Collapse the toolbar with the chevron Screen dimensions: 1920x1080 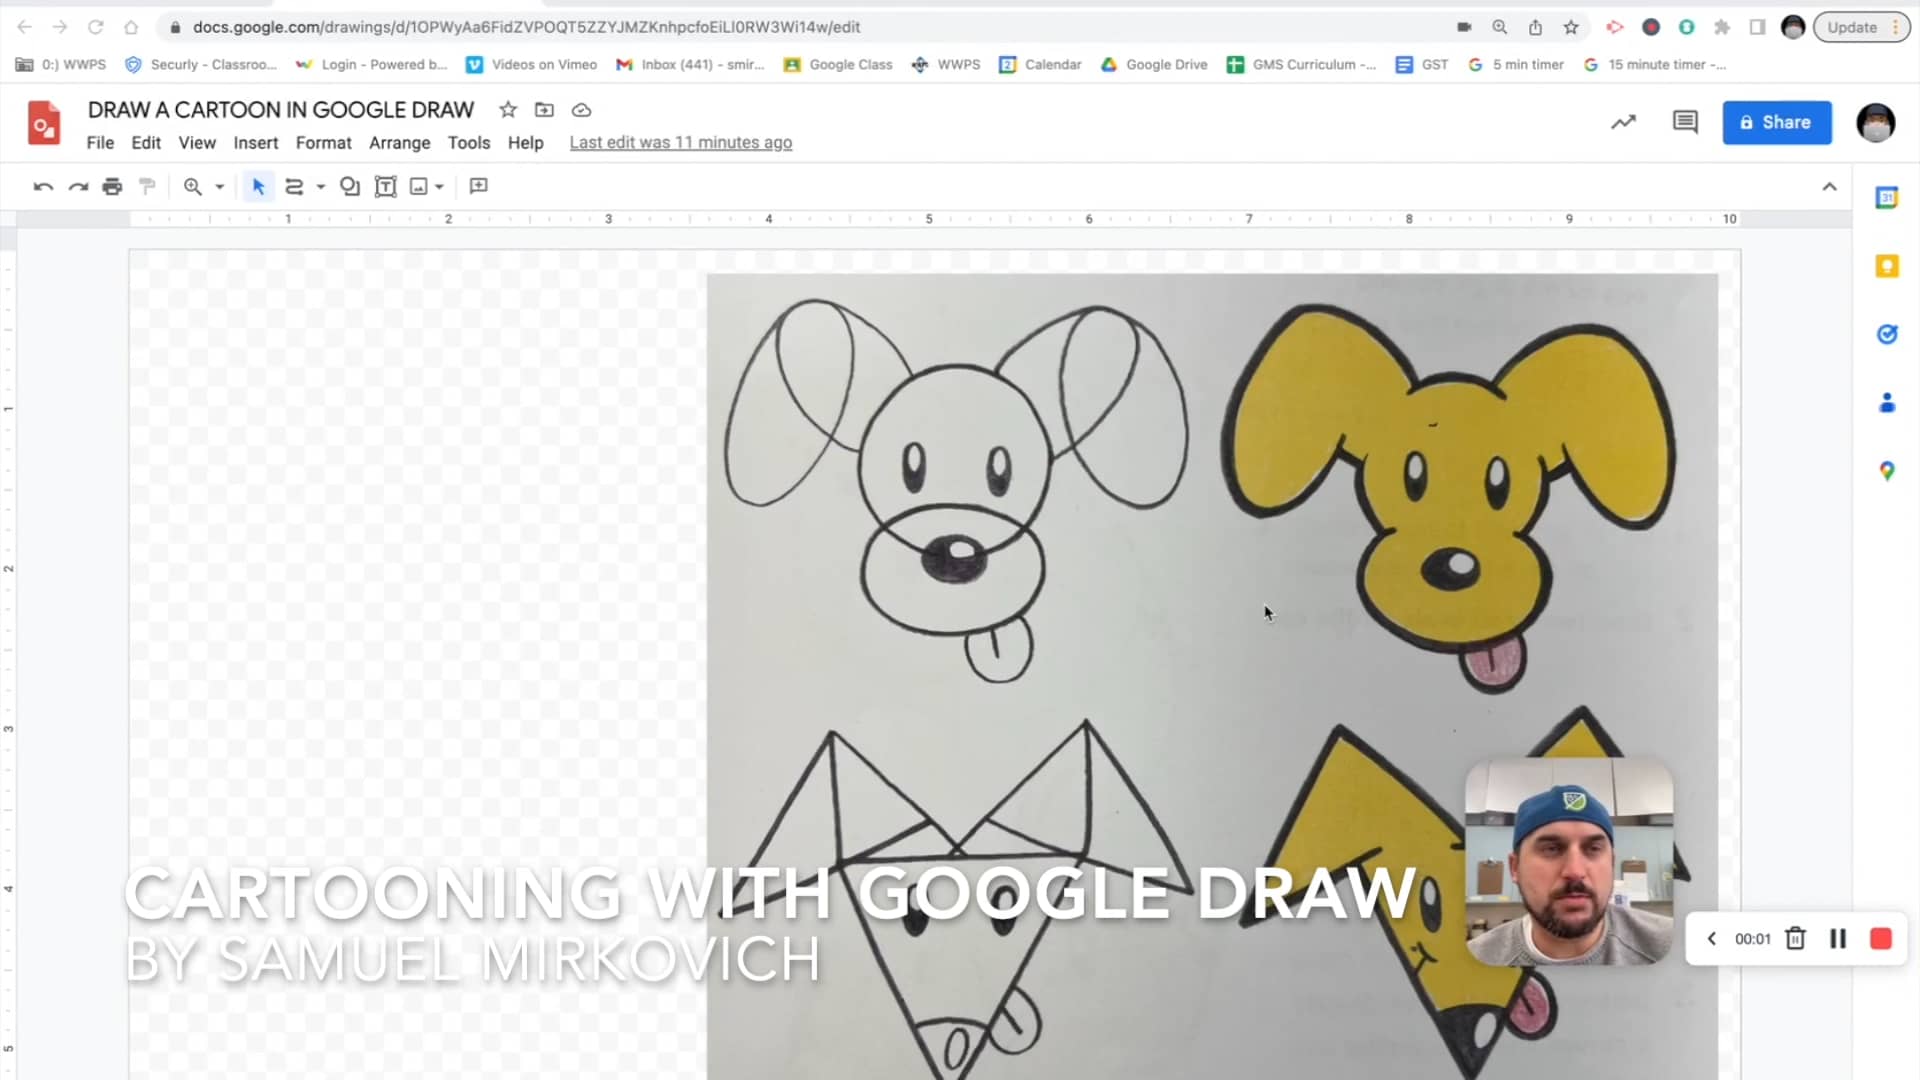click(1829, 186)
